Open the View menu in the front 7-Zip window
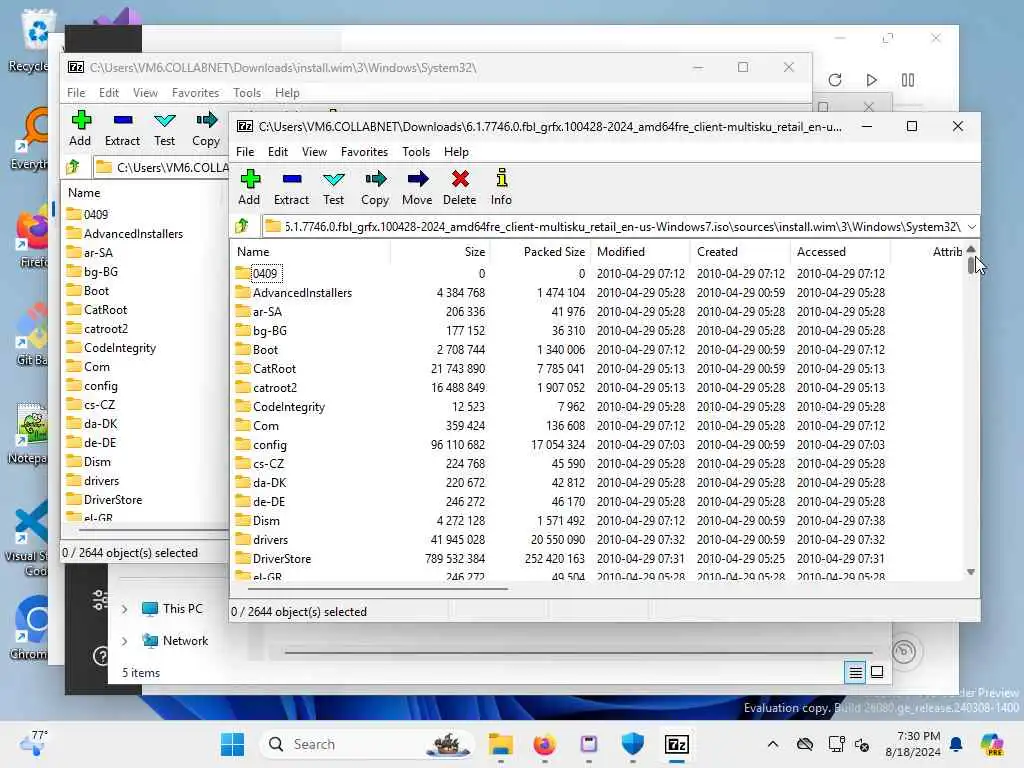This screenshot has height=768, width=1024. tap(314, 152)
